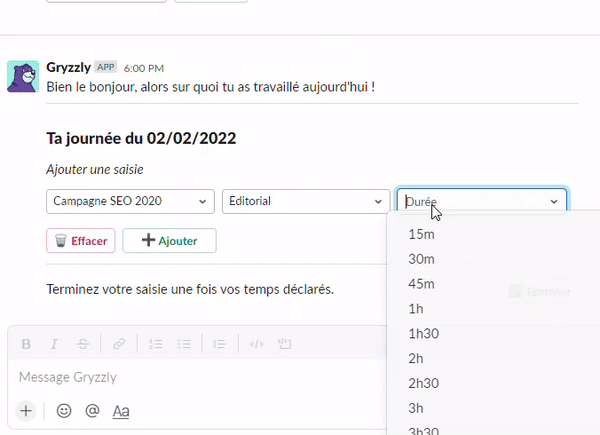The height and width of the screenshot is (435, 600).
Task: Open the plus attachments menu
Action: coord(26,411)
